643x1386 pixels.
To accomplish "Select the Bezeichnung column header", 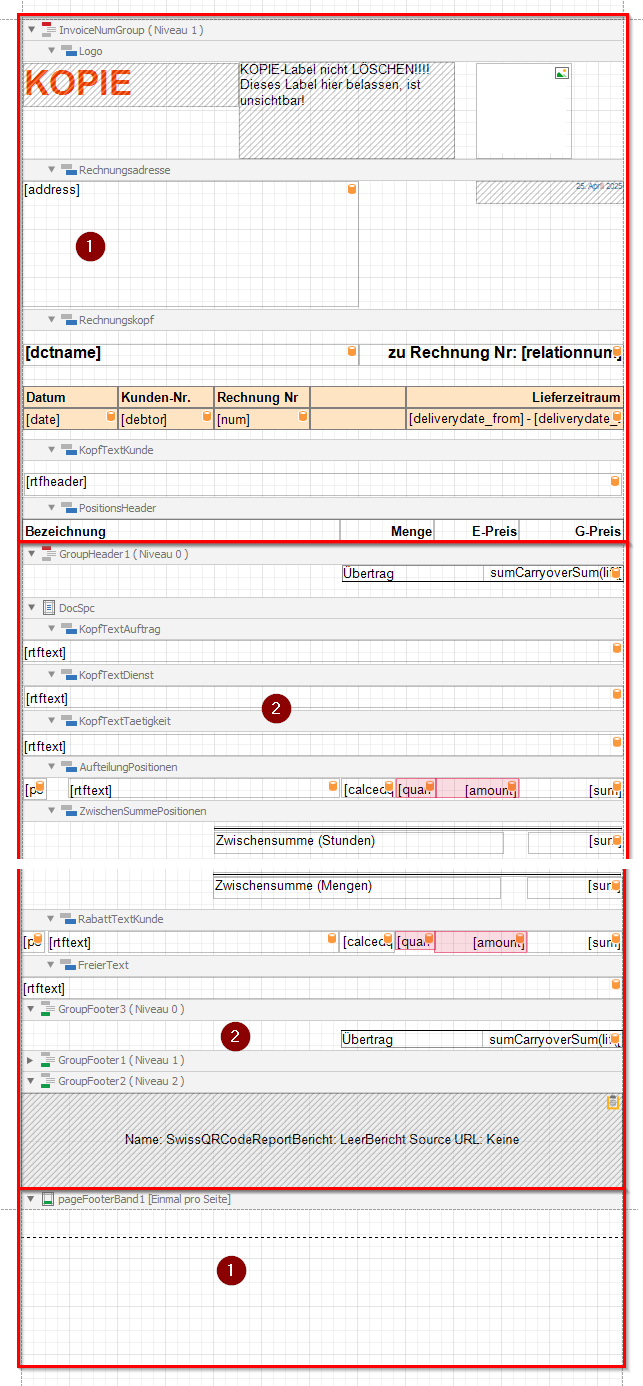I will 181,531.
